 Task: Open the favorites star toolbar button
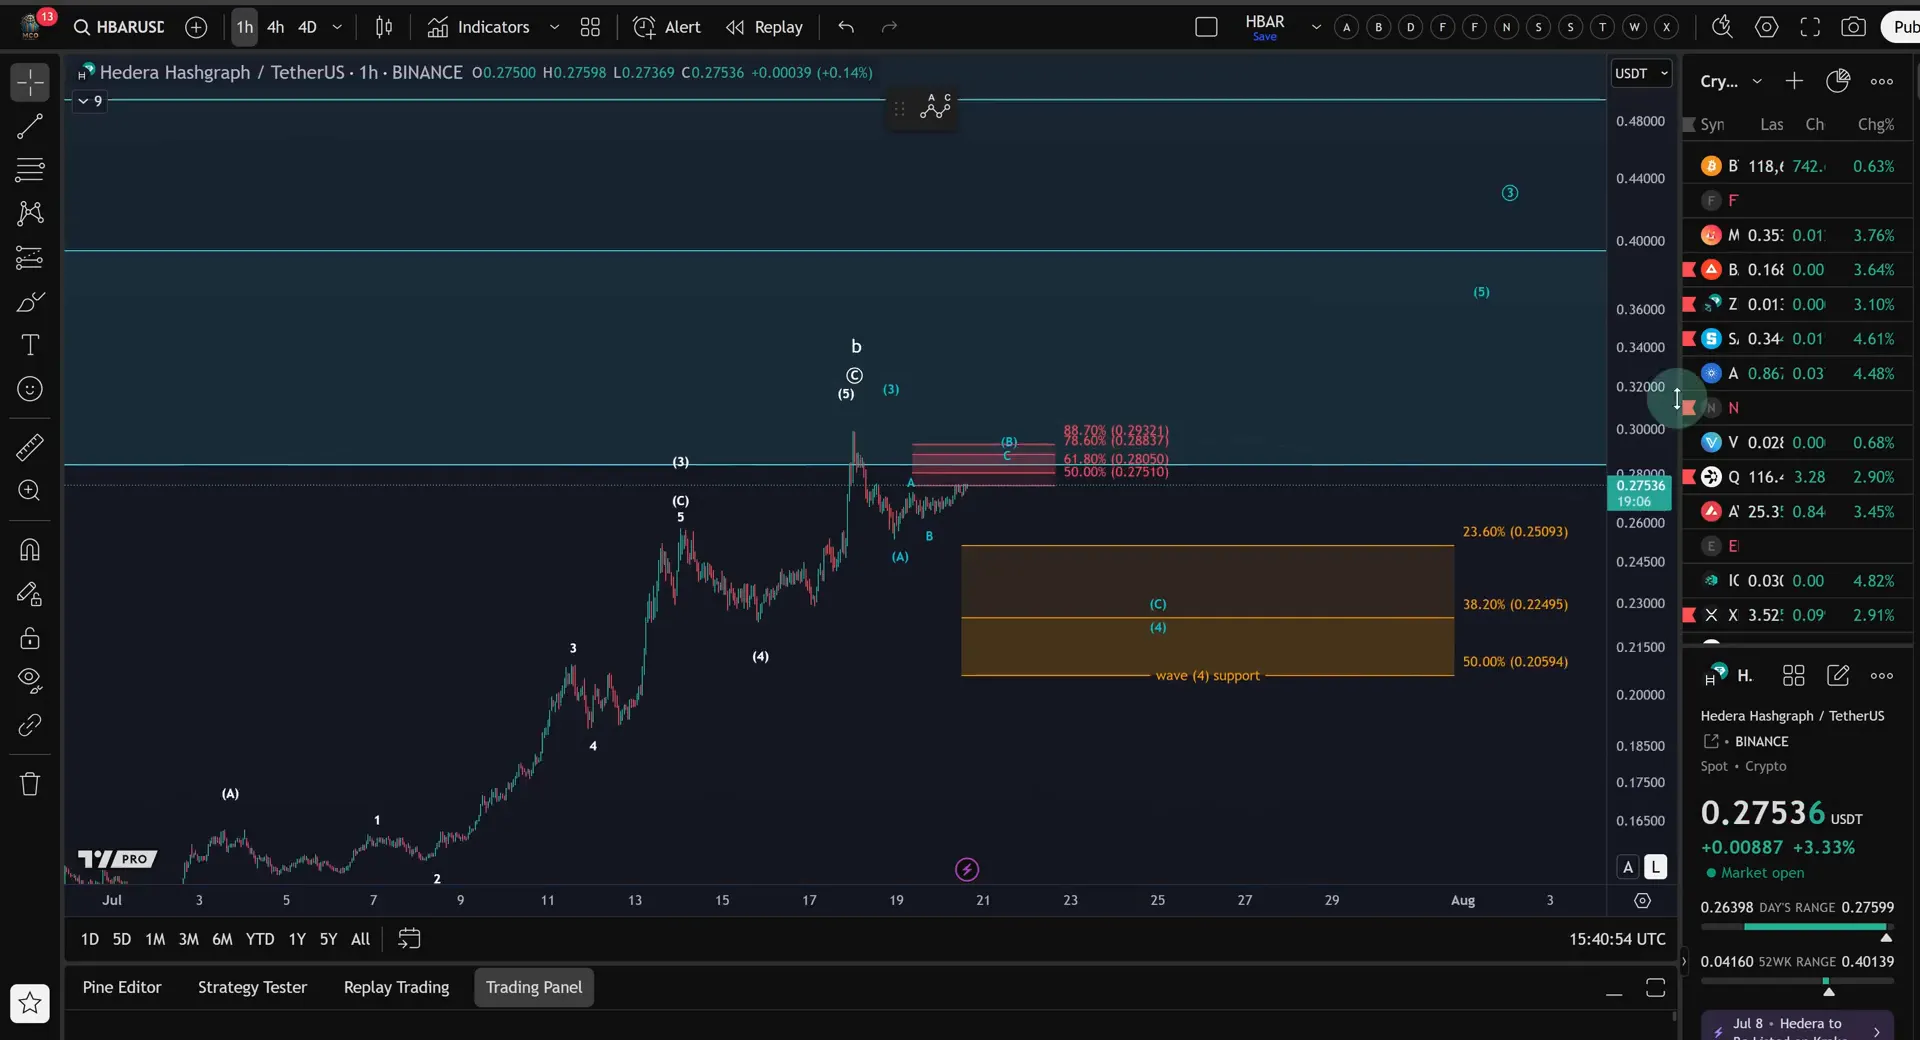(x=30, y=1004)
